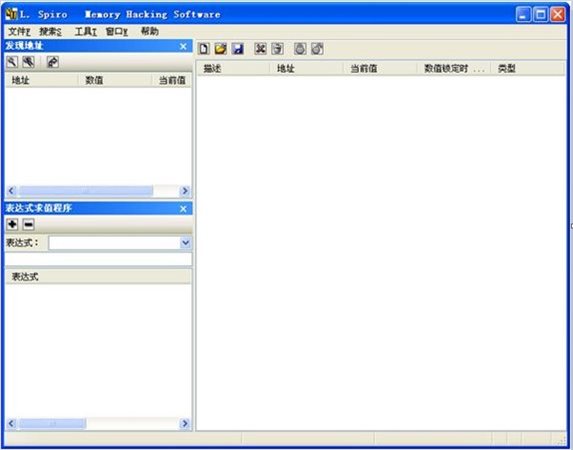Click right arrow of expression list scrollbar
573x450 pixels.
pyautogui.click(x=185, y=423)
